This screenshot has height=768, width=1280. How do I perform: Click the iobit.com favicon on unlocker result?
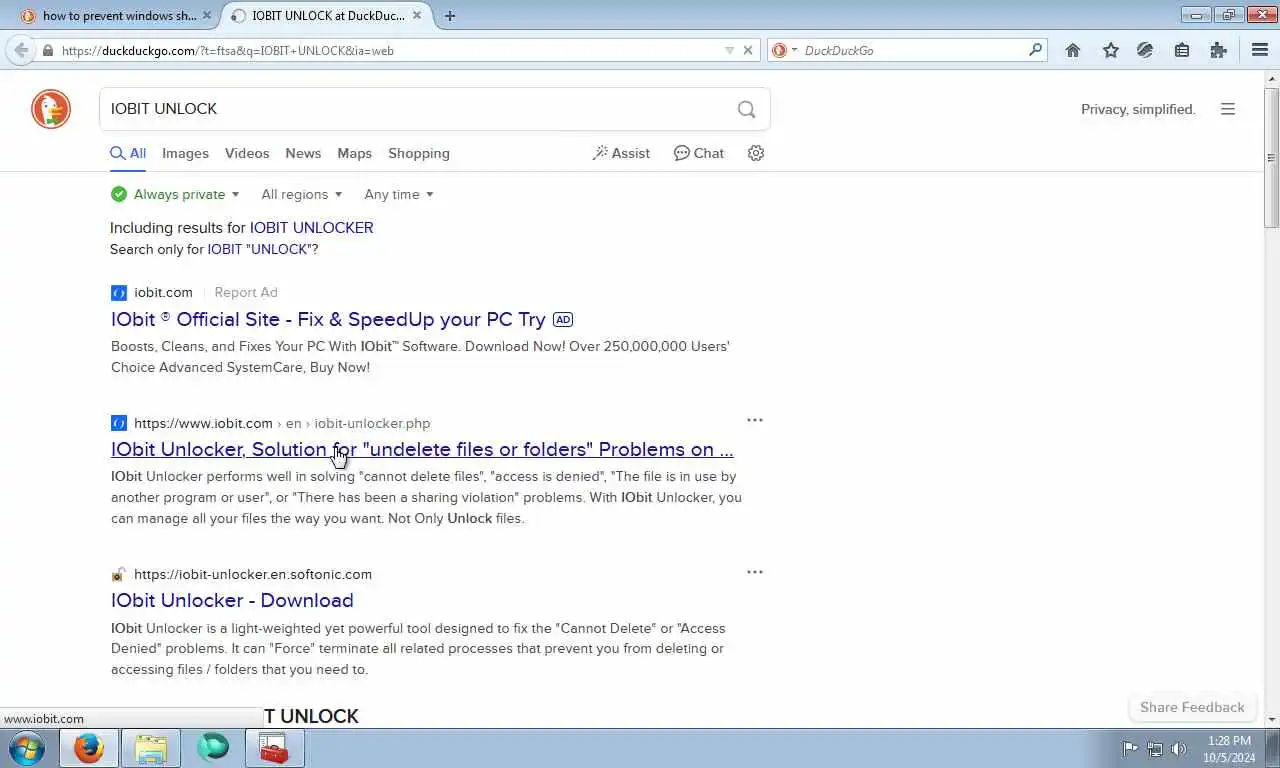pos(119,423)
